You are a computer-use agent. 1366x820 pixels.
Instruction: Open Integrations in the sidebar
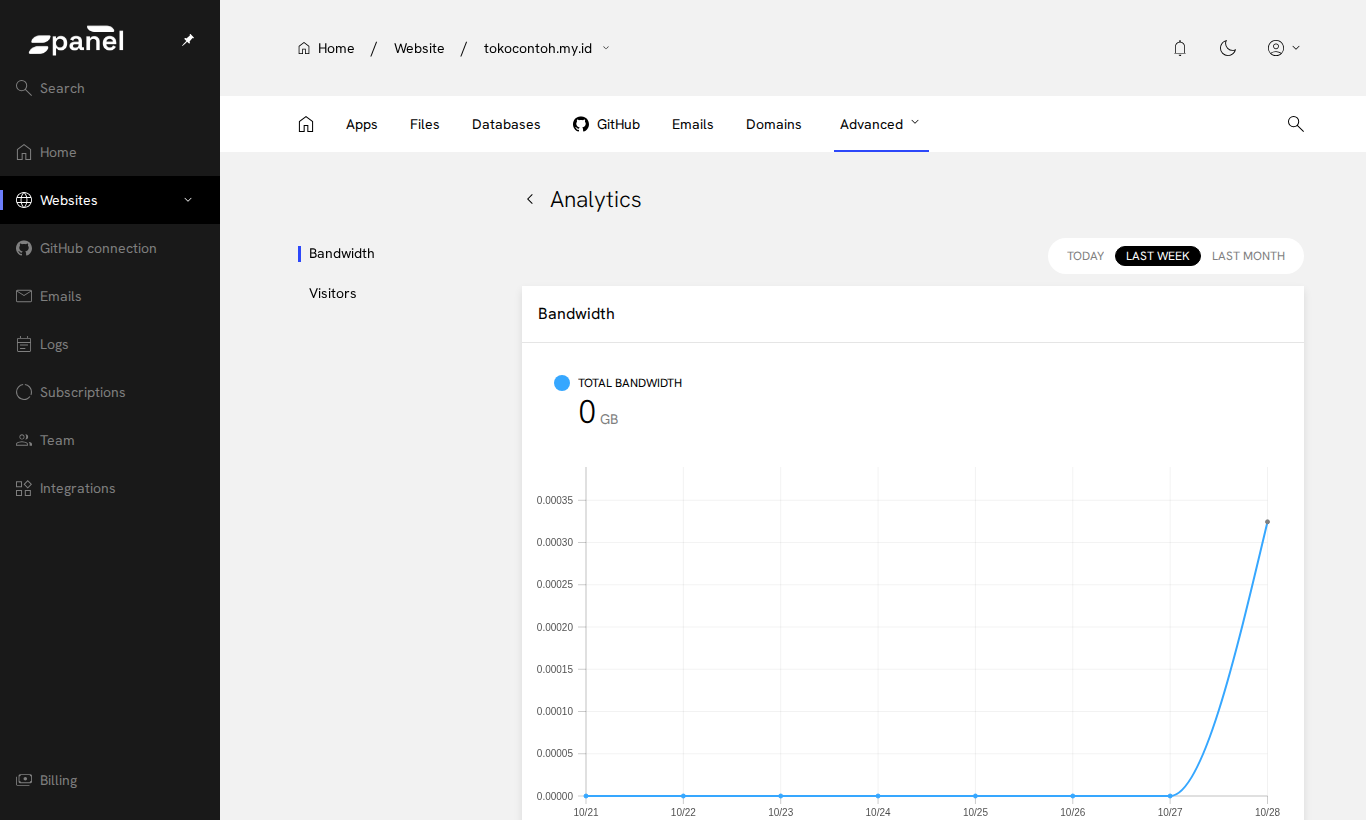point(110,488)
